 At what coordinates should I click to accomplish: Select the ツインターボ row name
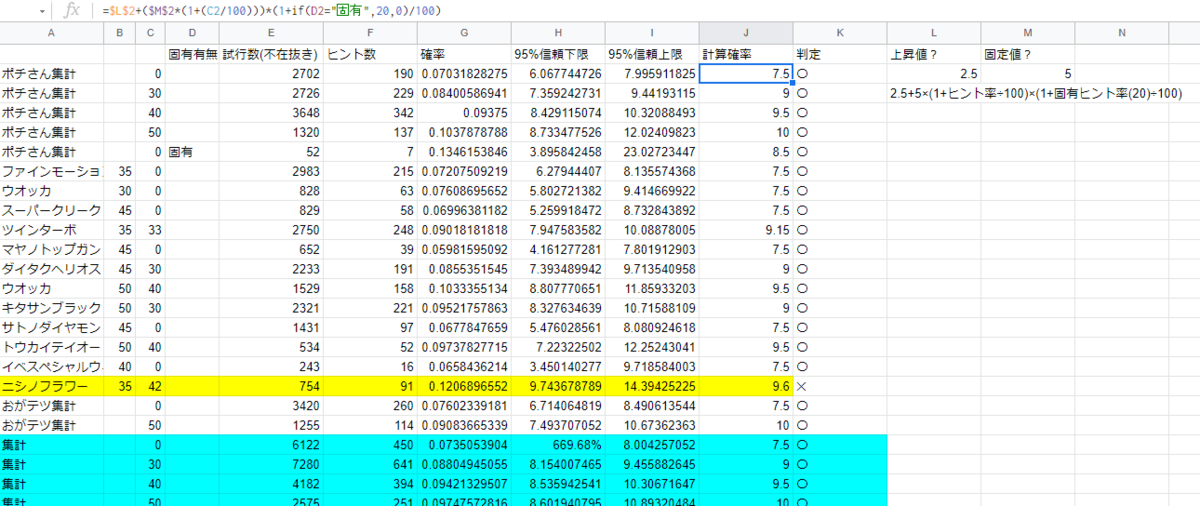pyautogui.click(x=51, y=229)
